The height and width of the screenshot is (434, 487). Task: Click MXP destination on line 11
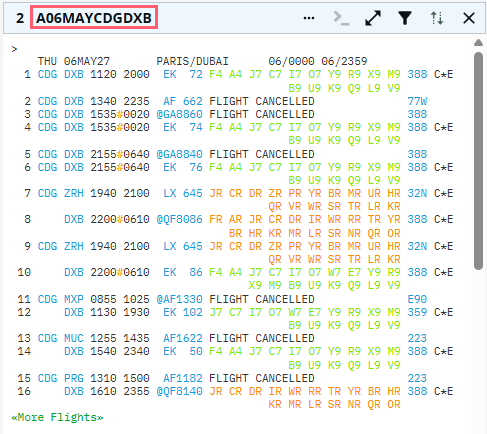[x=74, y=299]
